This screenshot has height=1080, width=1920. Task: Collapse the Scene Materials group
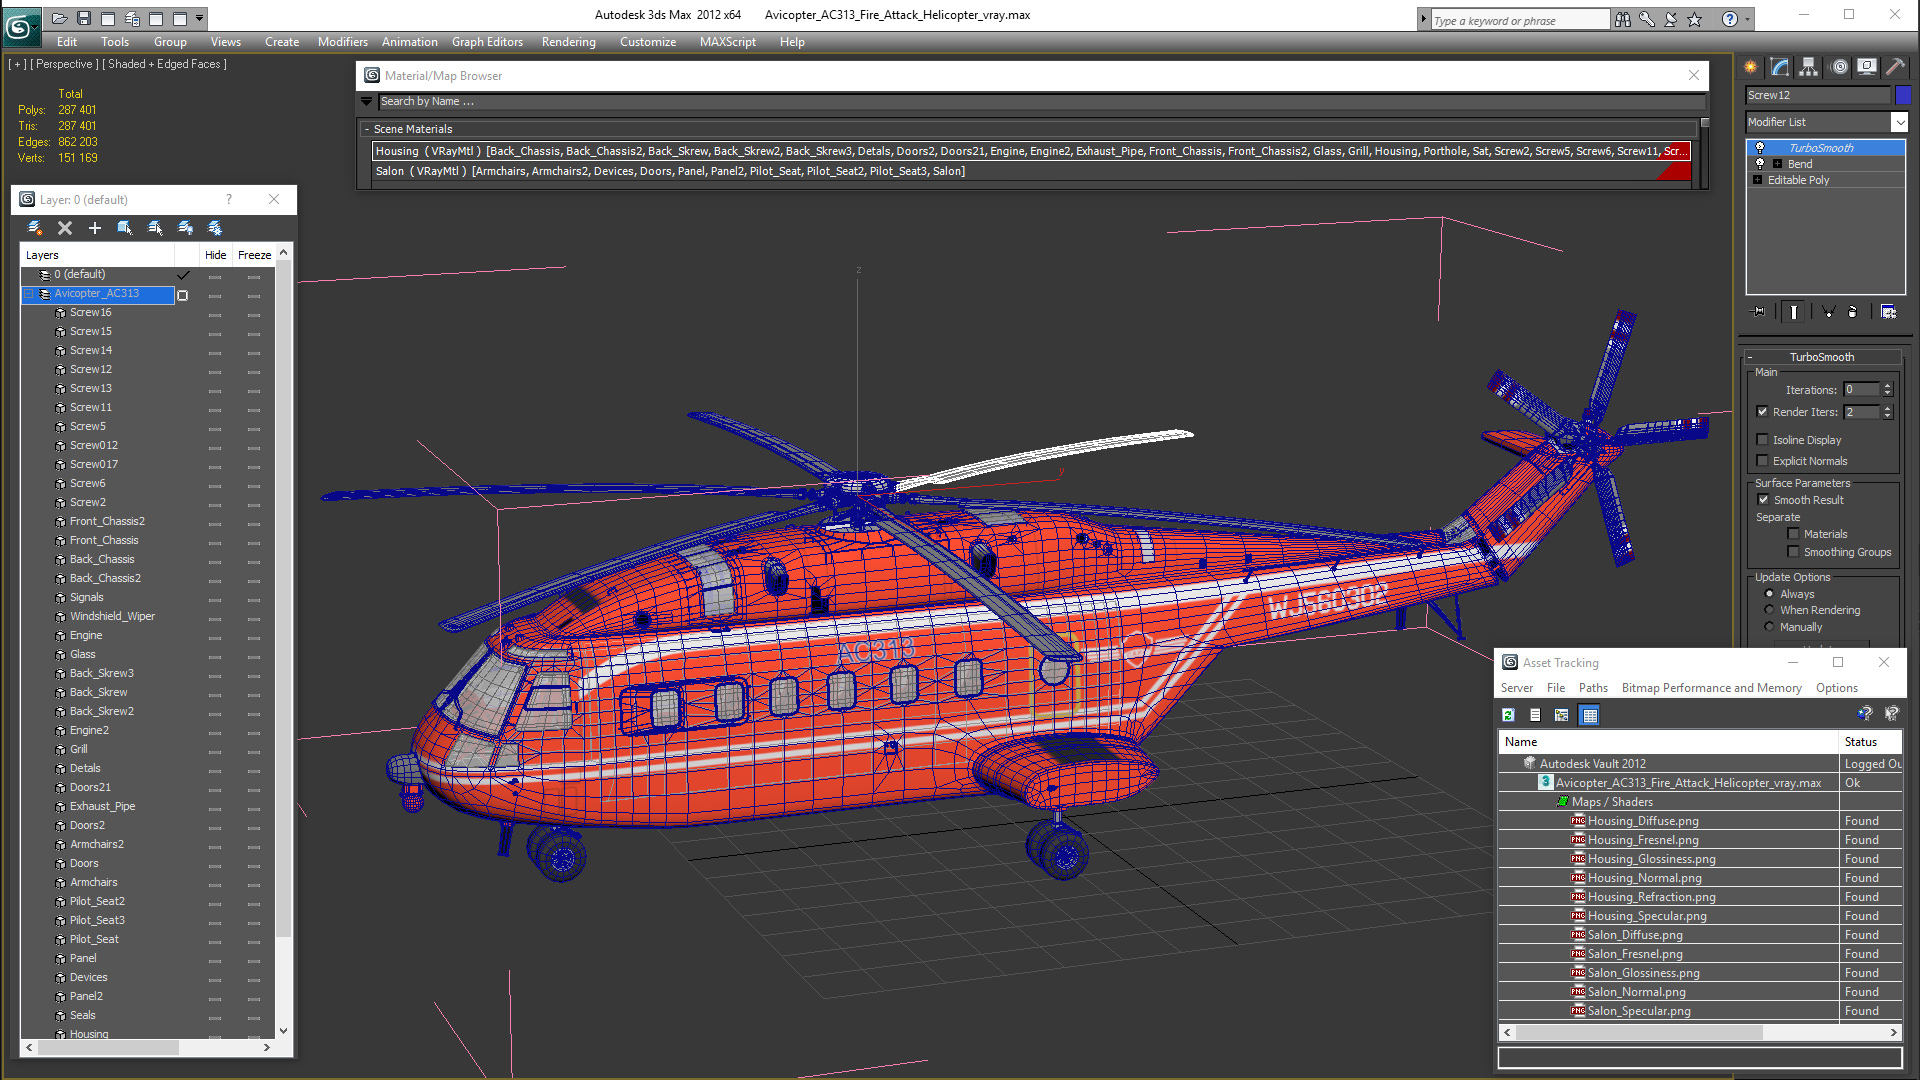(367, 129)
